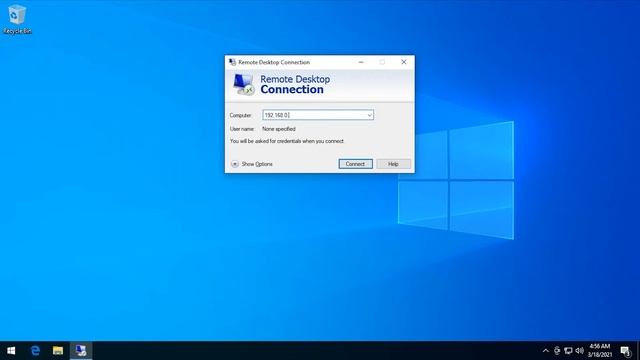
Task: Select Remote Desktop Connection taskbar icon
Action: click(81, 351)
